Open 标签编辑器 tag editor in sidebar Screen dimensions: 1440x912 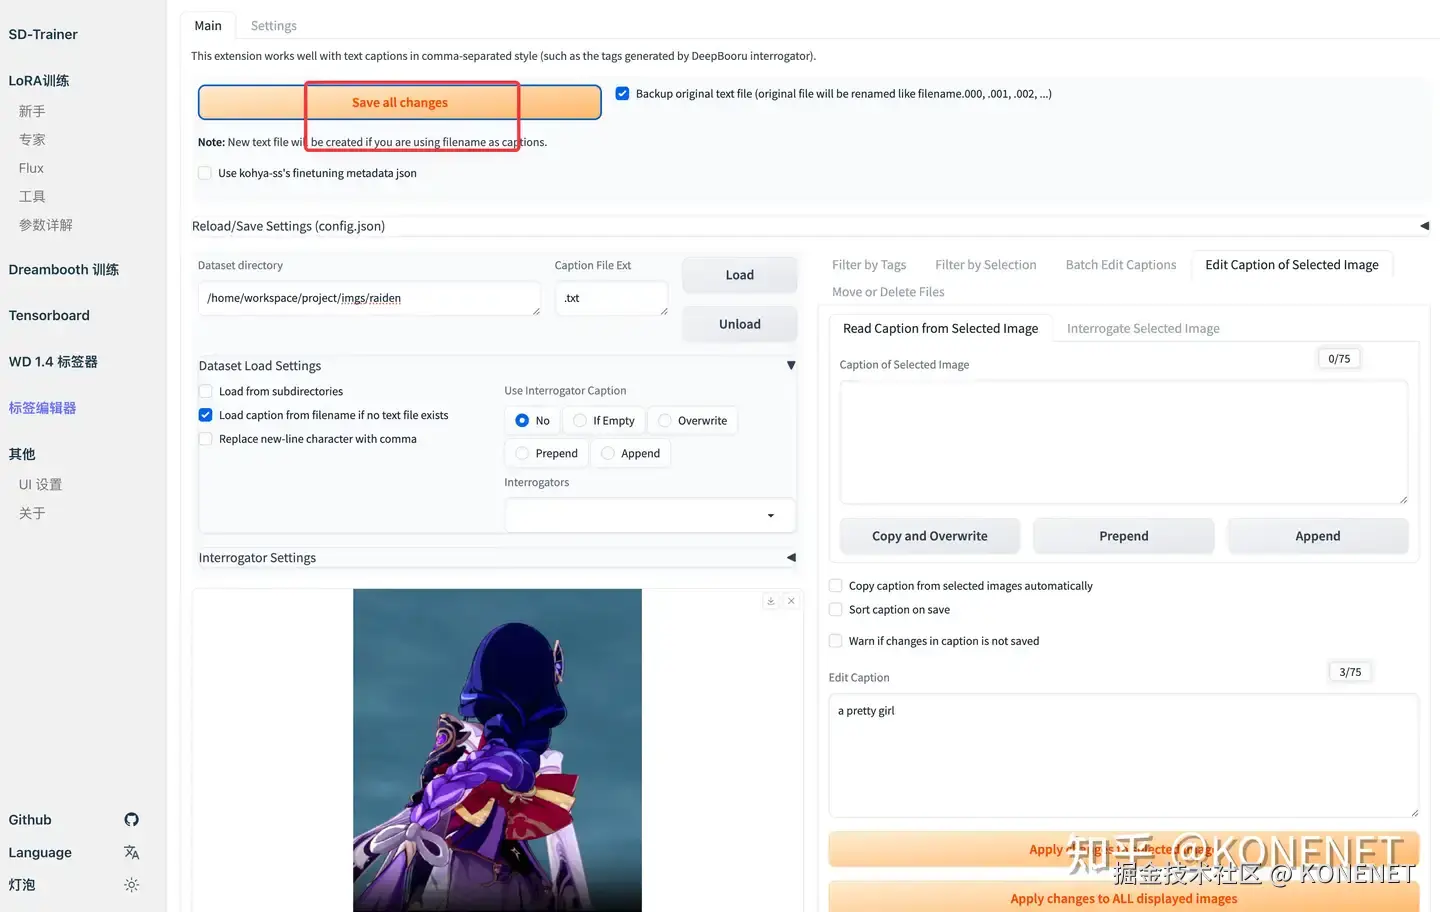pyautogui.click(x=42, y=408)
